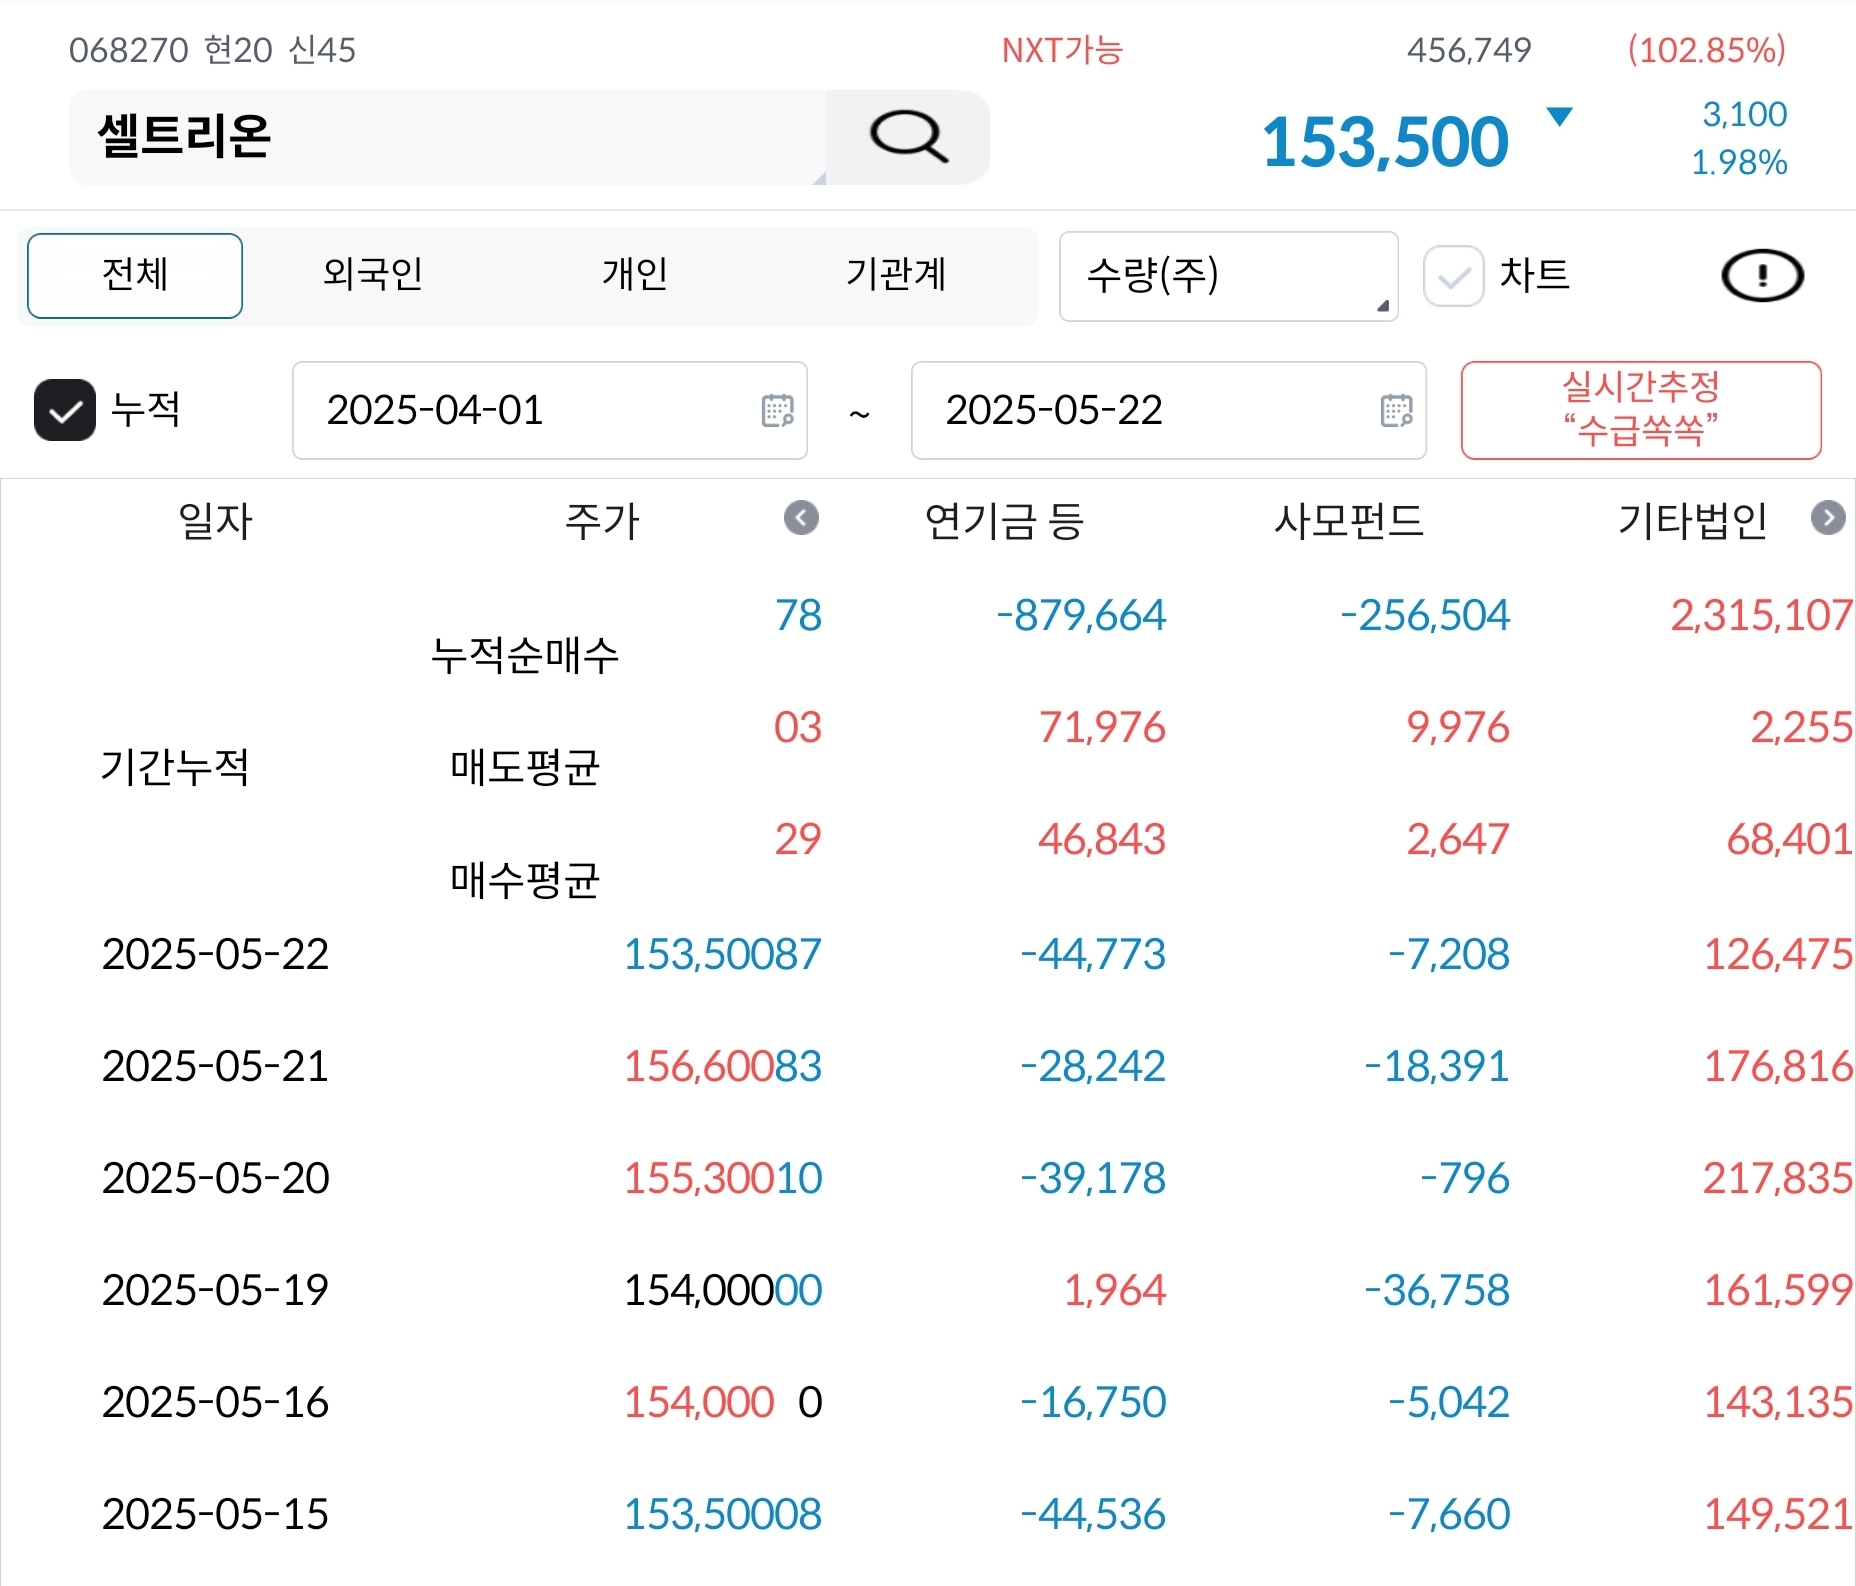
Task: Click the blue down triangle price indicator
Action: (x=1559, y=116)
